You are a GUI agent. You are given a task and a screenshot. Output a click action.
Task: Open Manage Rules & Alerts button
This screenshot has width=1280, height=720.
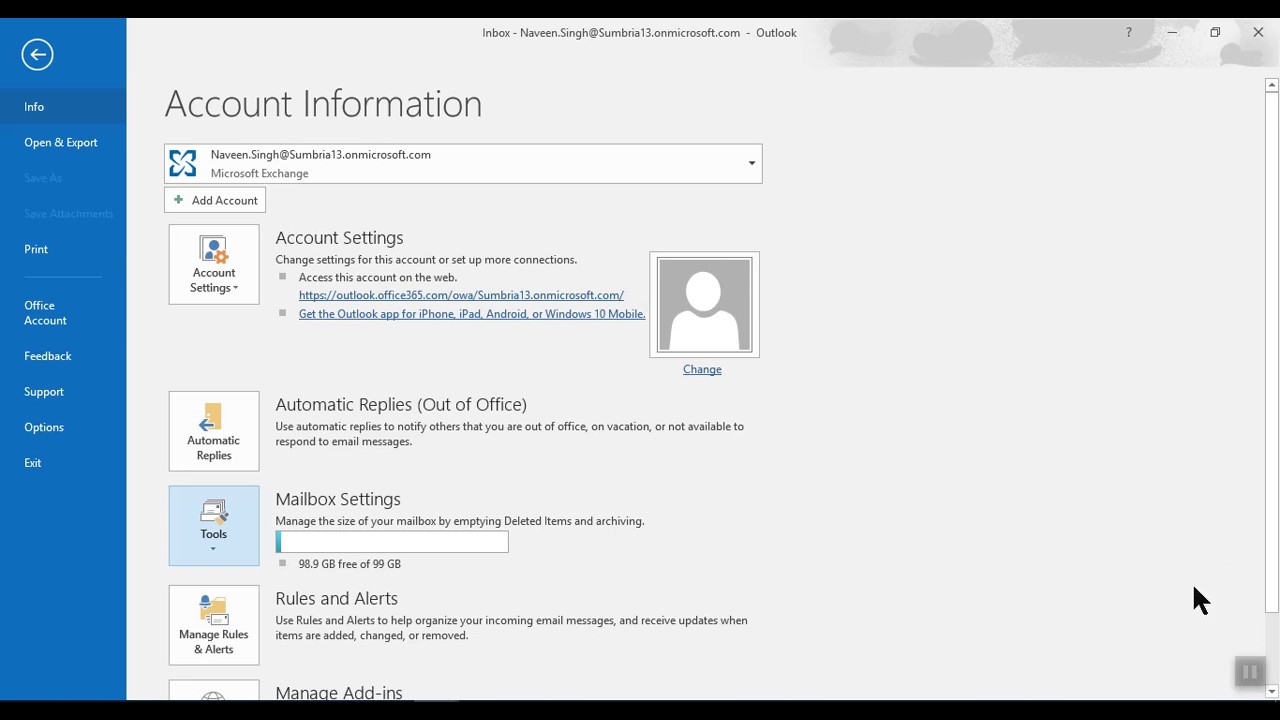pos(214,625)
